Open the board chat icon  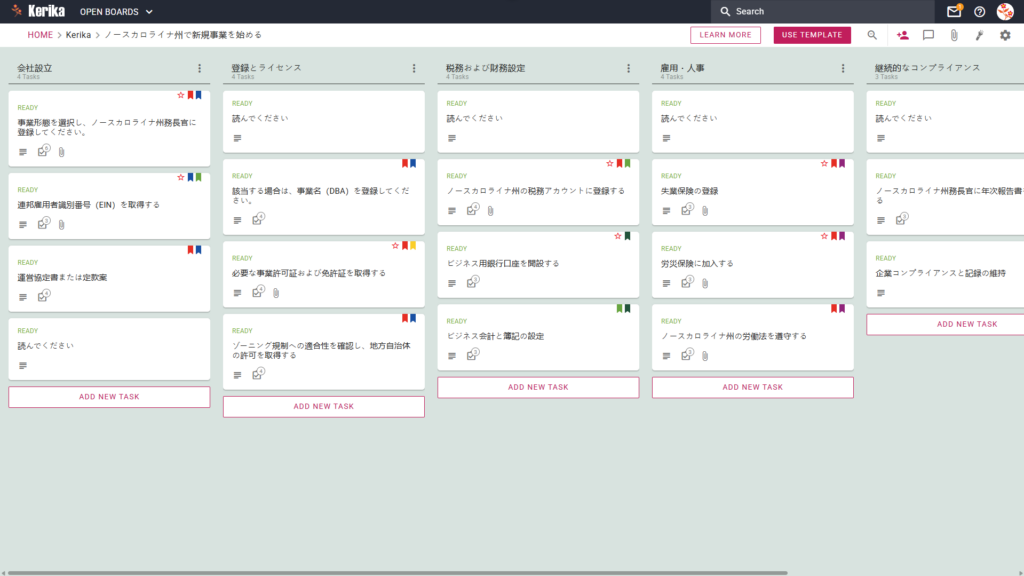[928, 35]
